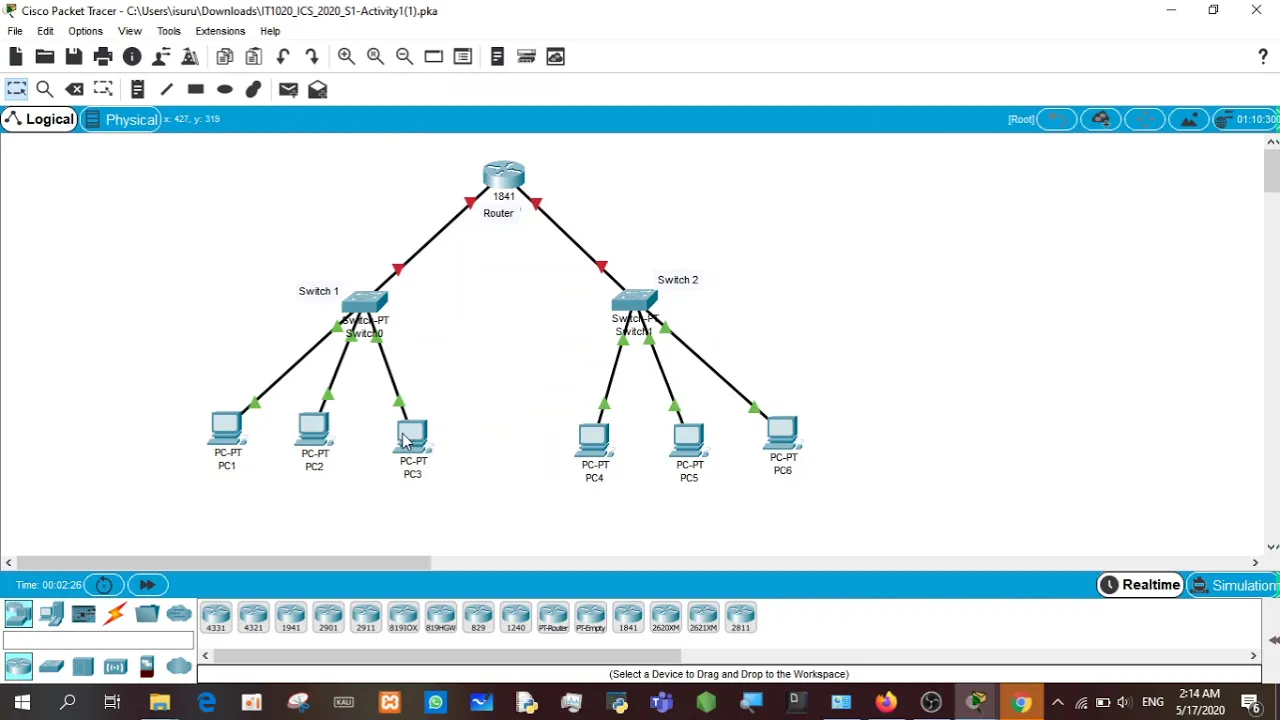Select End Devices category
1280x720 pixels.
[x=51, y=614]
